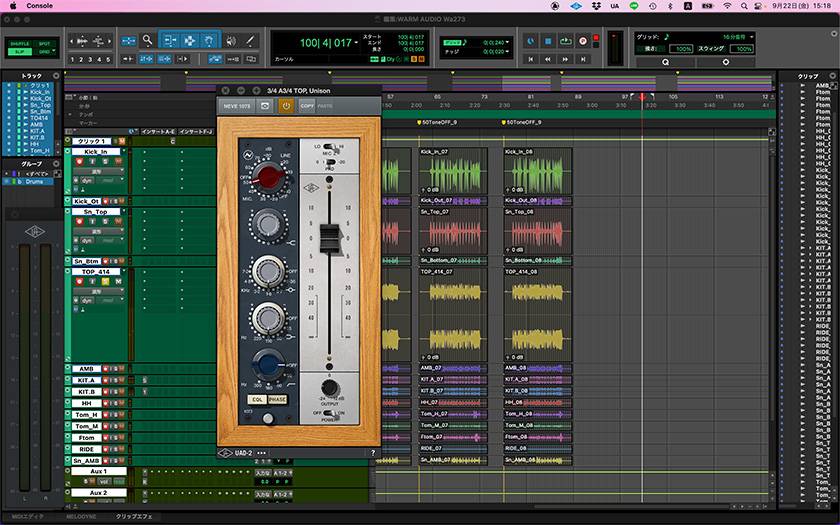
Task: Choose the Pencil tool in toolbar
Action: 252,41
